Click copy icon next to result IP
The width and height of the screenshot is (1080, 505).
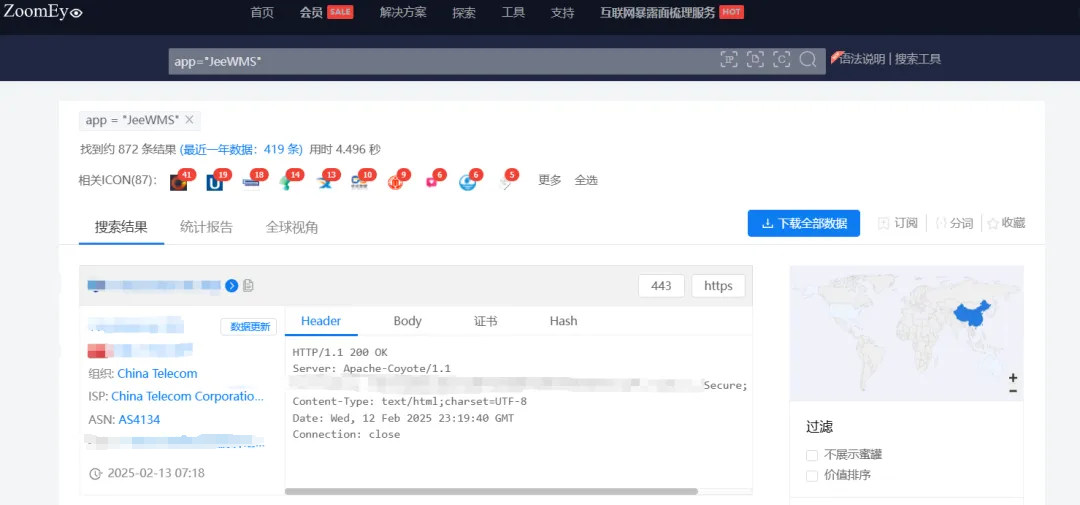248,285
